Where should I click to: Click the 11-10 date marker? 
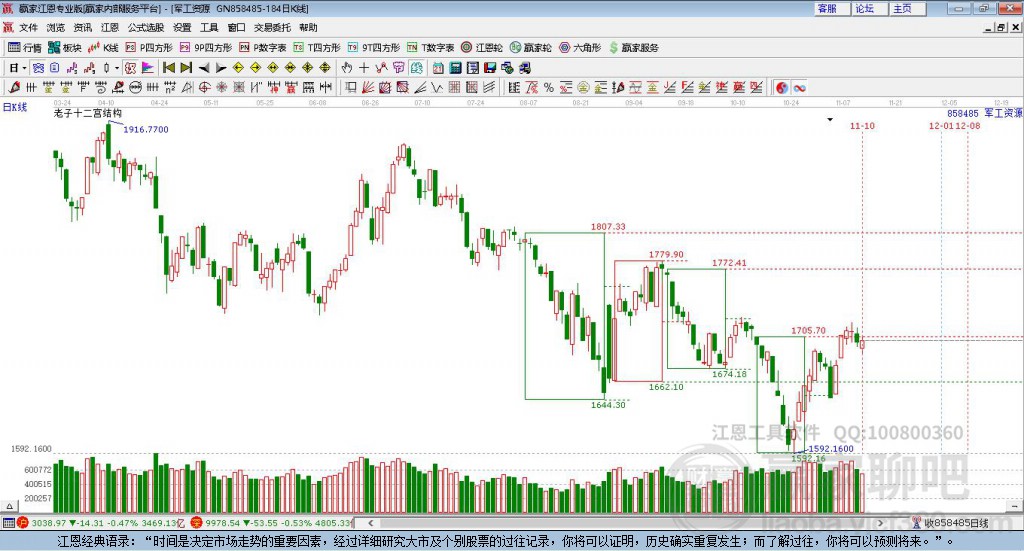[862, 125]
